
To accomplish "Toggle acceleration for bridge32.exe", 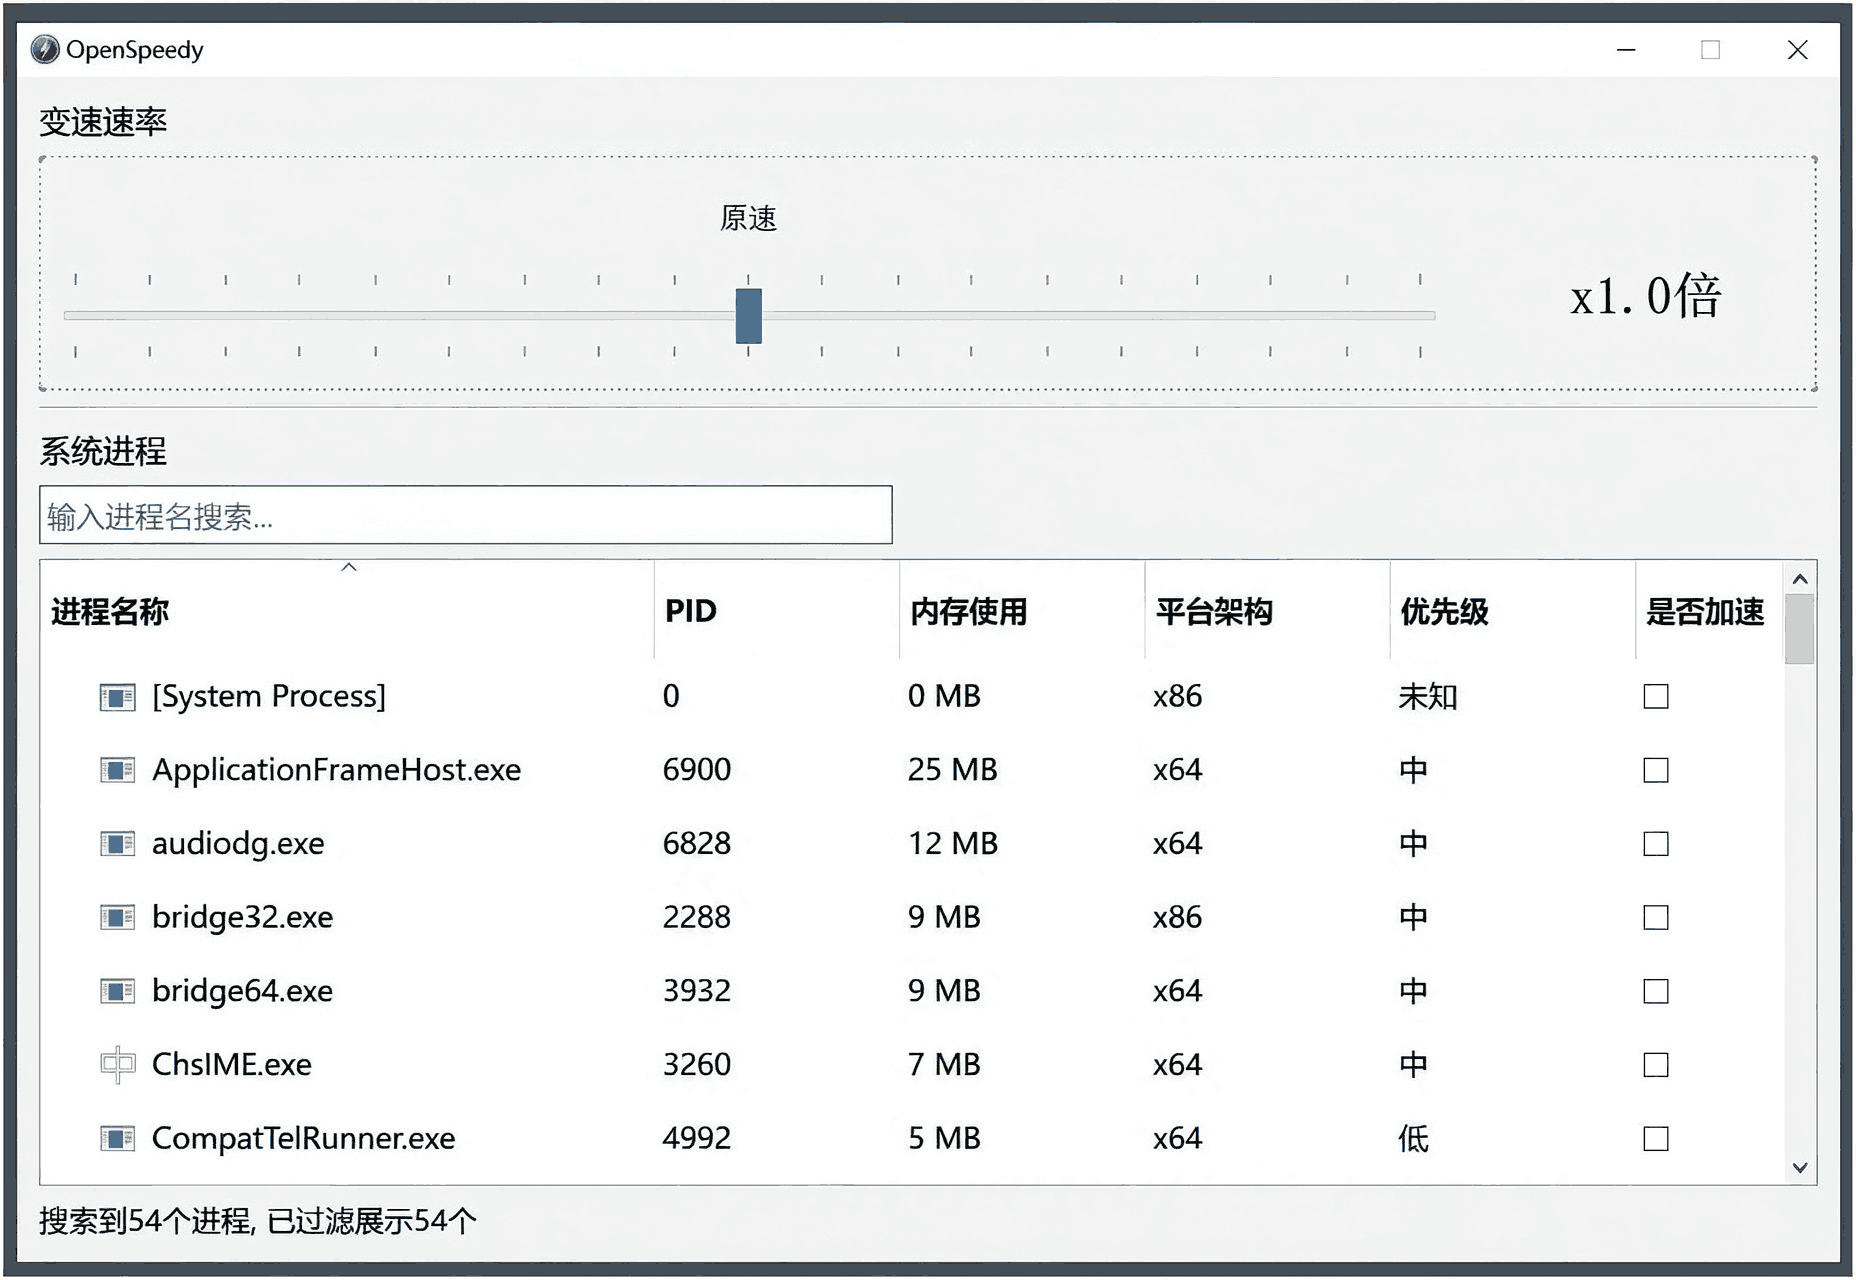I will [x=1656, y=917].
